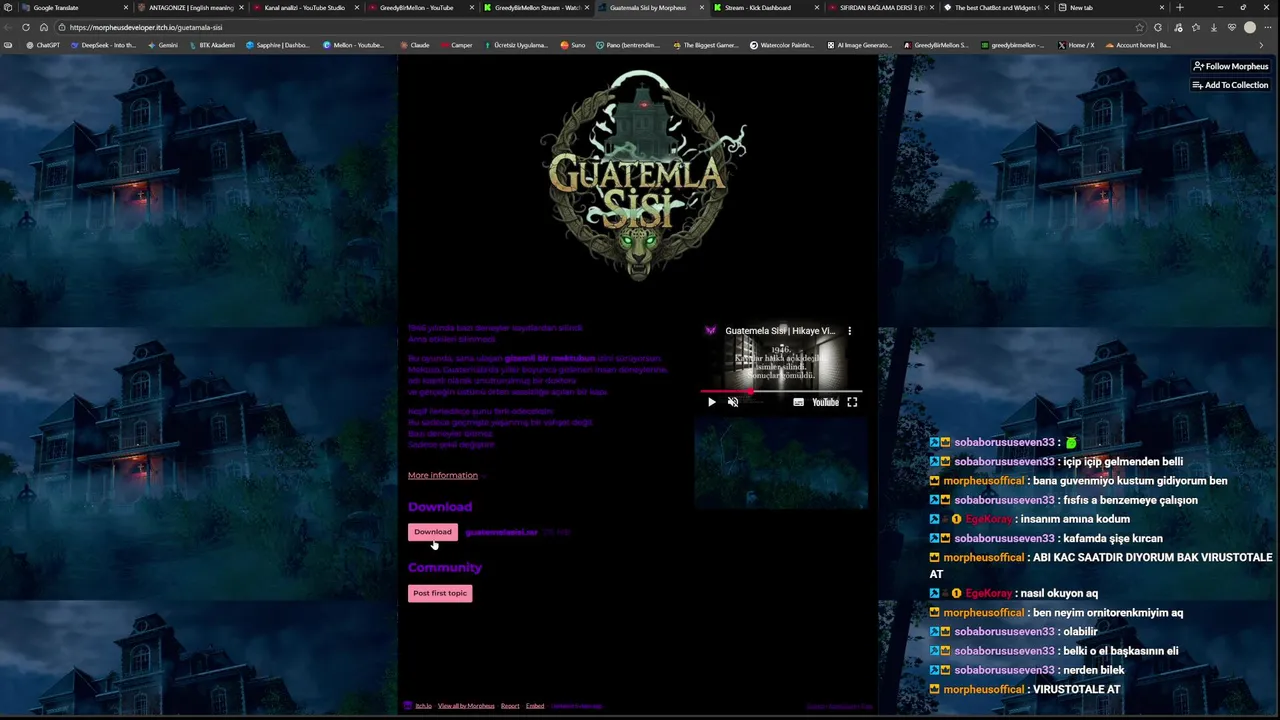The height and width of the screenshot is (720, 1280).
Task: Click the Embed link in footer
Action: [535, 706]
